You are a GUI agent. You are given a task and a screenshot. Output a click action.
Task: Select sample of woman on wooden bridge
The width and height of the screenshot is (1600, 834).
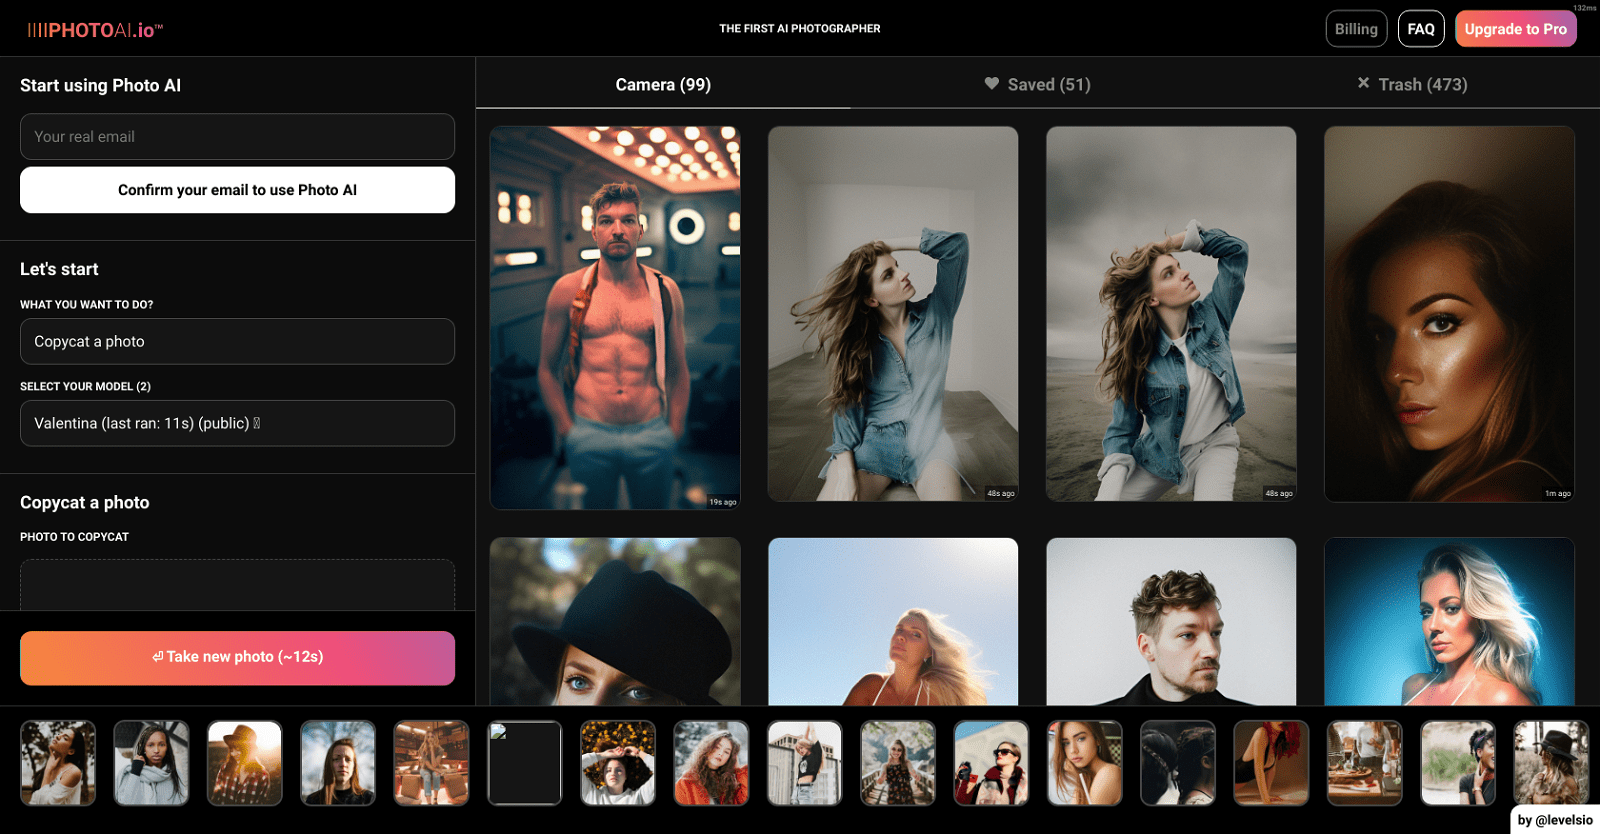898,763
